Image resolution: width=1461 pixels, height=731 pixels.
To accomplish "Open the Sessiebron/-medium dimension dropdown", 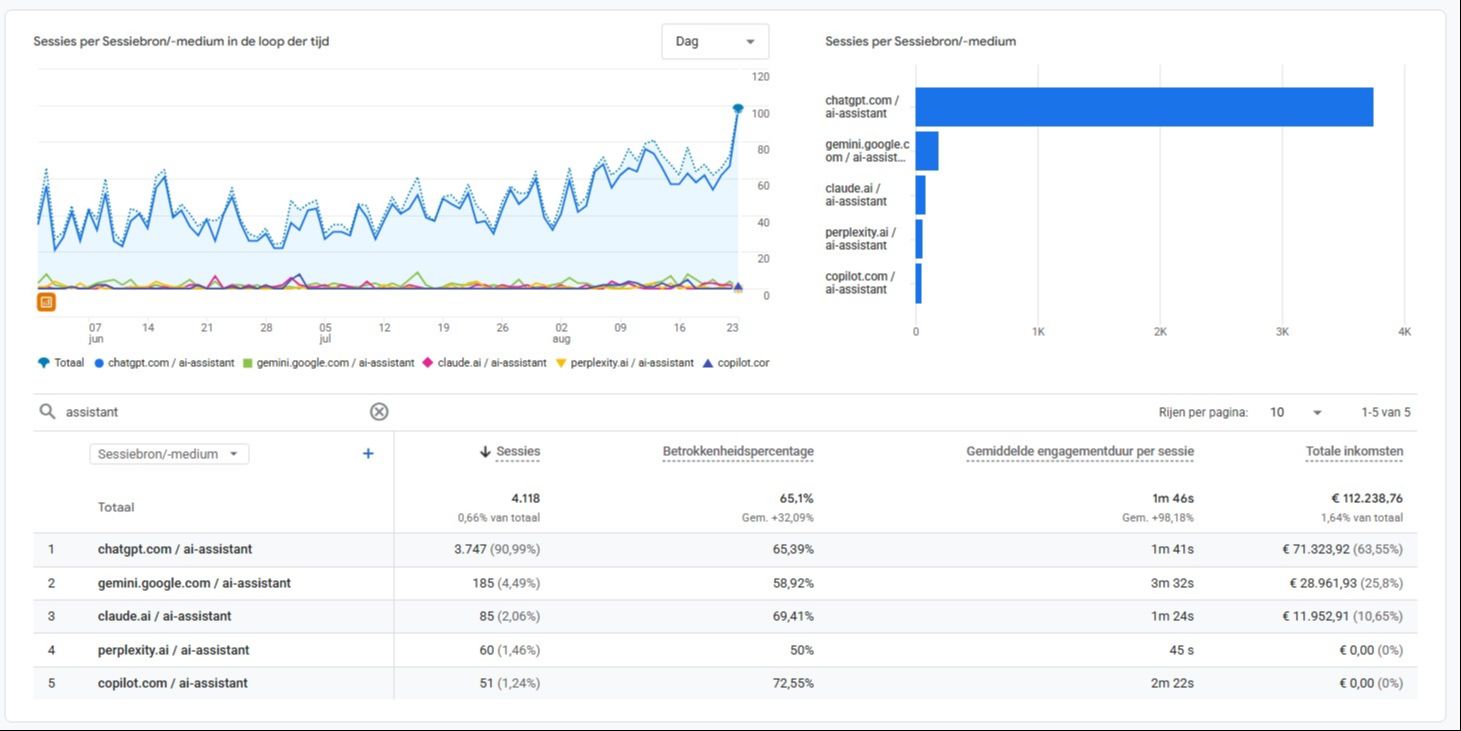I will 169,454.
